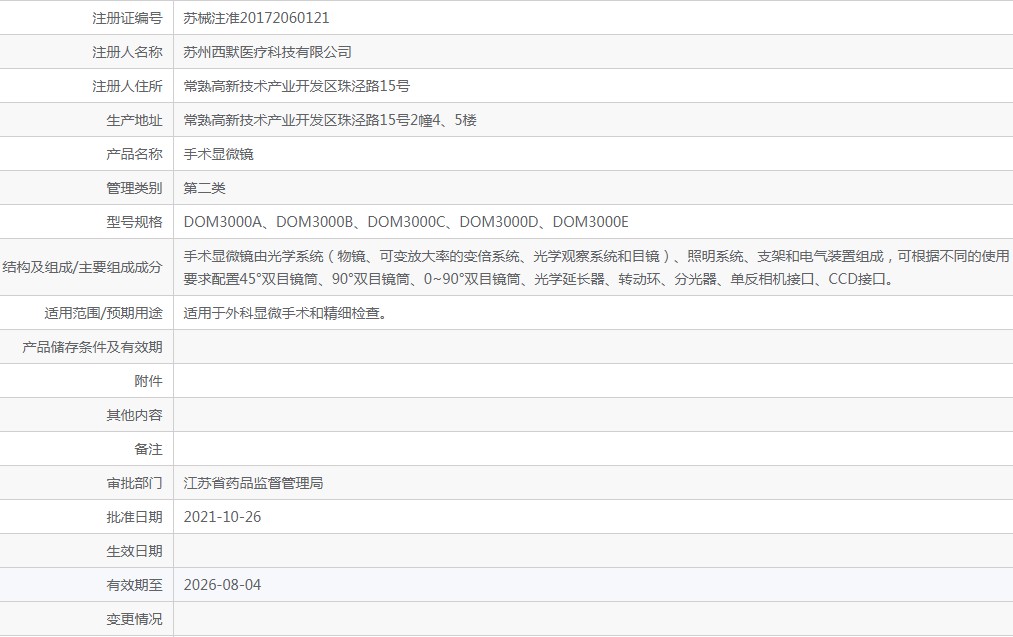Click approval date 2021-10-26
This screenshot has height=637, width=1013.
222,517
